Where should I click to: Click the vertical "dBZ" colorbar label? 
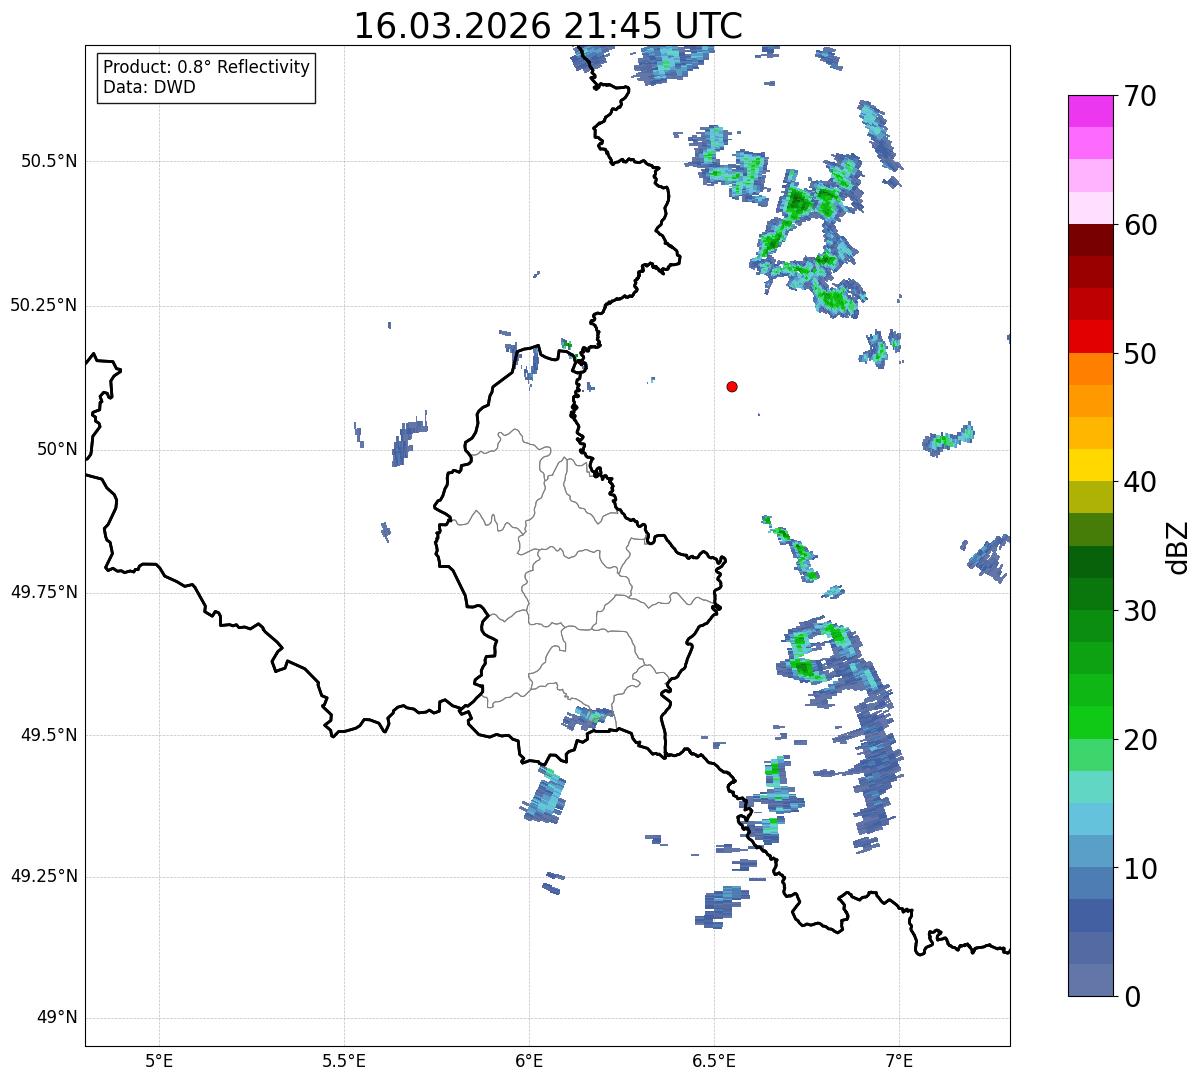tap(1178, 546)
